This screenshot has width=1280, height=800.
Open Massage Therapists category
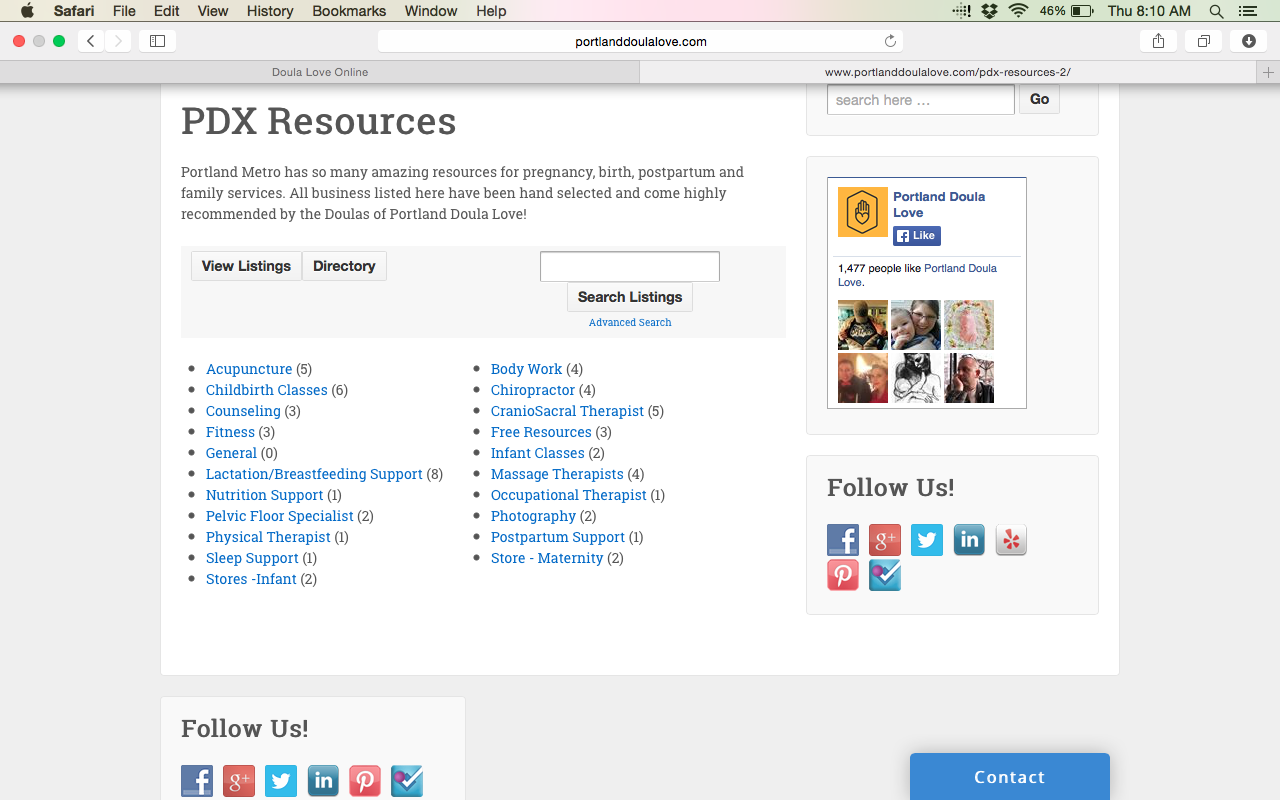pyautogui.click(x=557, y=474)
